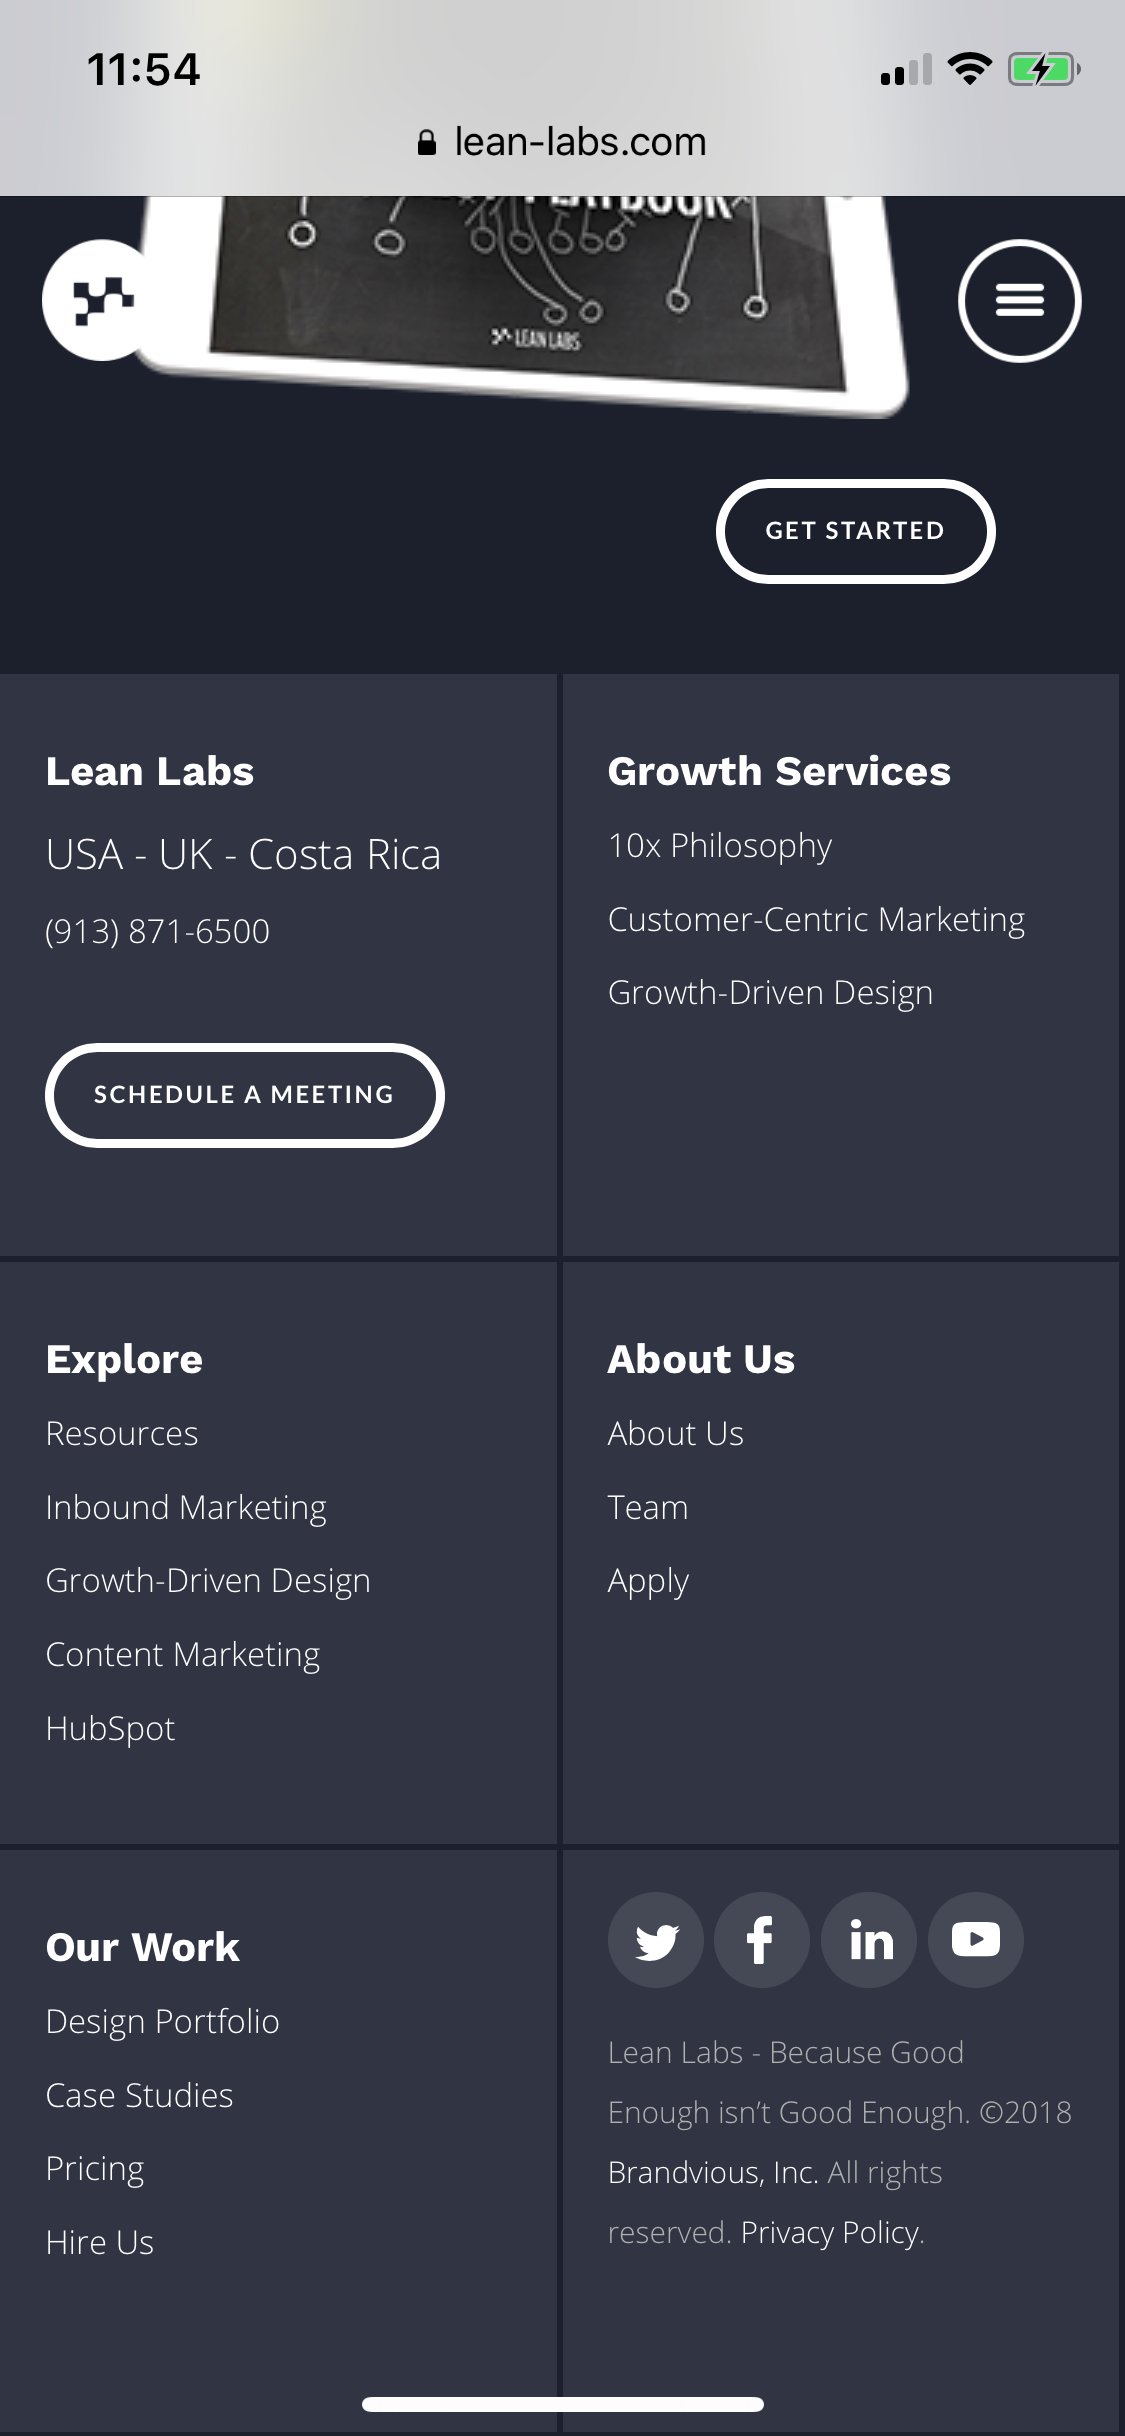Open the Customer-Centric Marketing link
Viewport: 1125px width, 2436px height.
pyautogui.click(x=817, y=918)
